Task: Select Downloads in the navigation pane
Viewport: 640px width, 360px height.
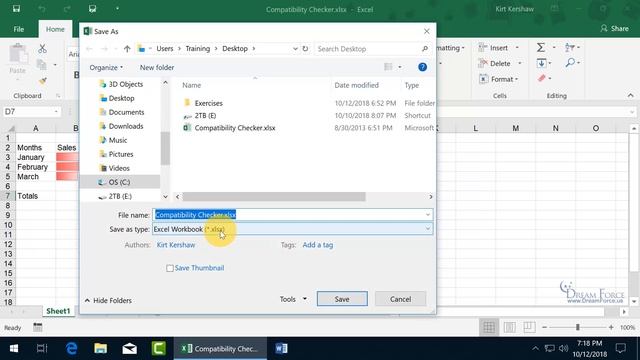Action: coord(126,126)
